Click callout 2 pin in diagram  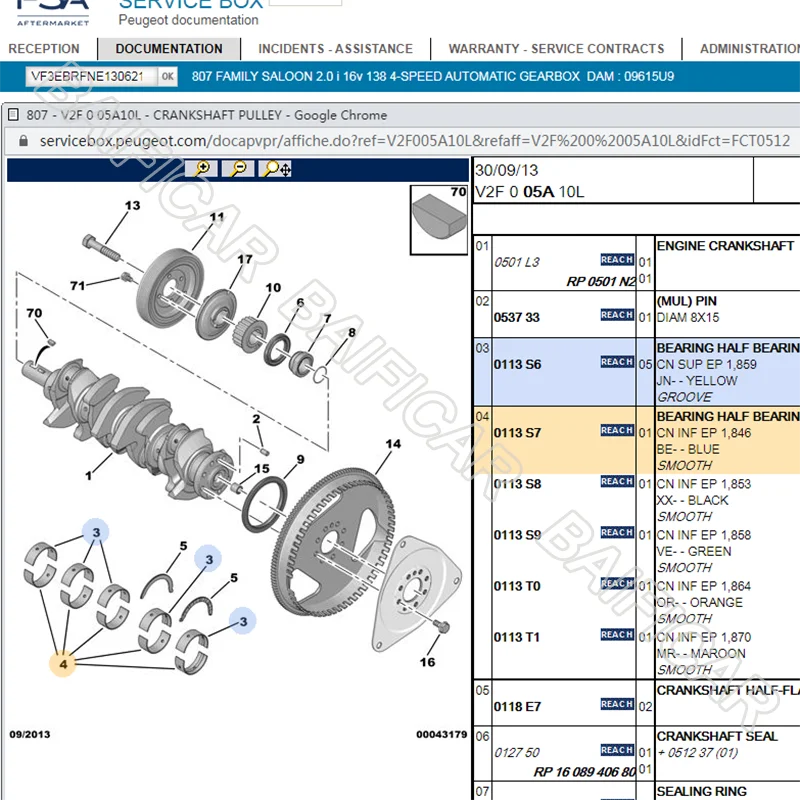(x=256, y=419)
